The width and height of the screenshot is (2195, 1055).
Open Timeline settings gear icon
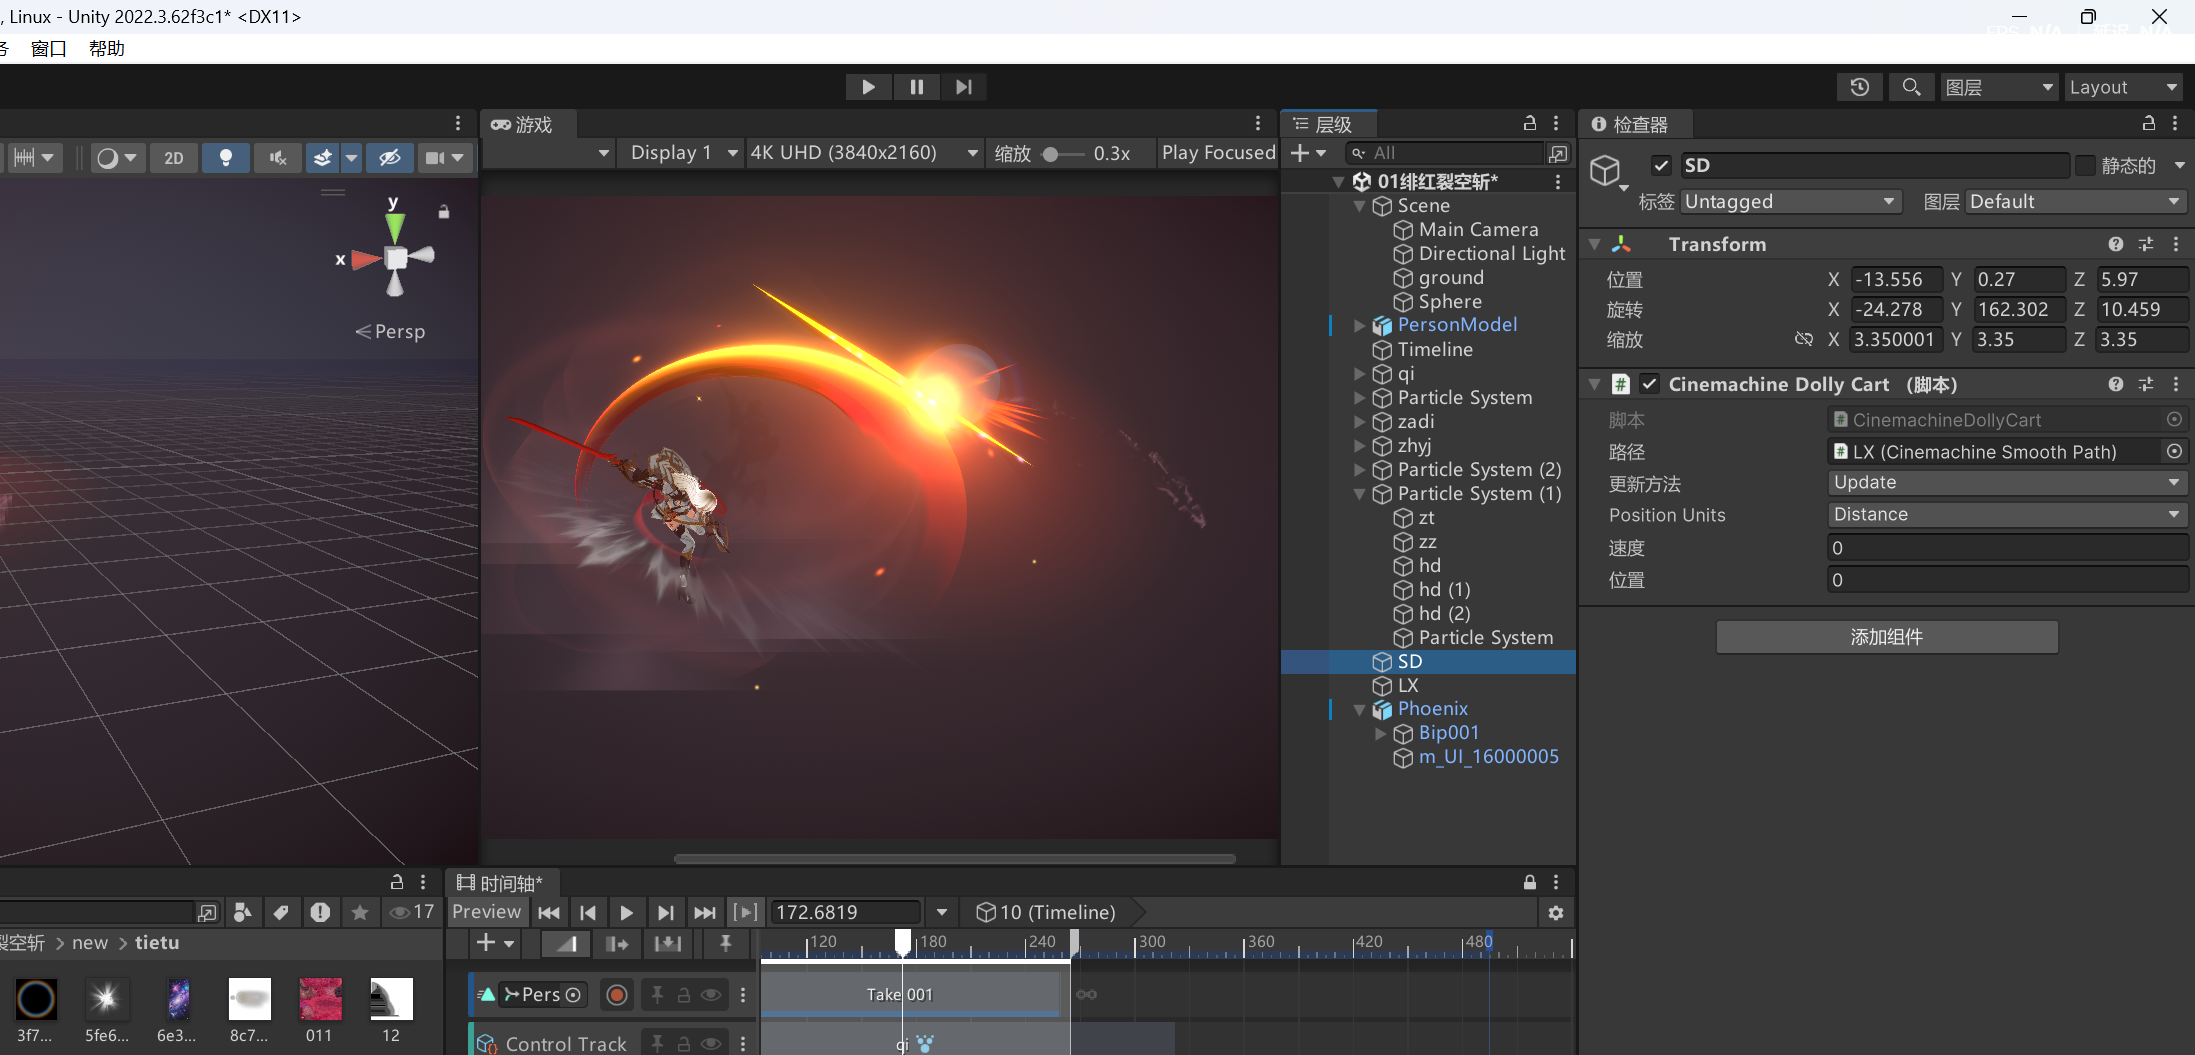[x=1555, y=912]
